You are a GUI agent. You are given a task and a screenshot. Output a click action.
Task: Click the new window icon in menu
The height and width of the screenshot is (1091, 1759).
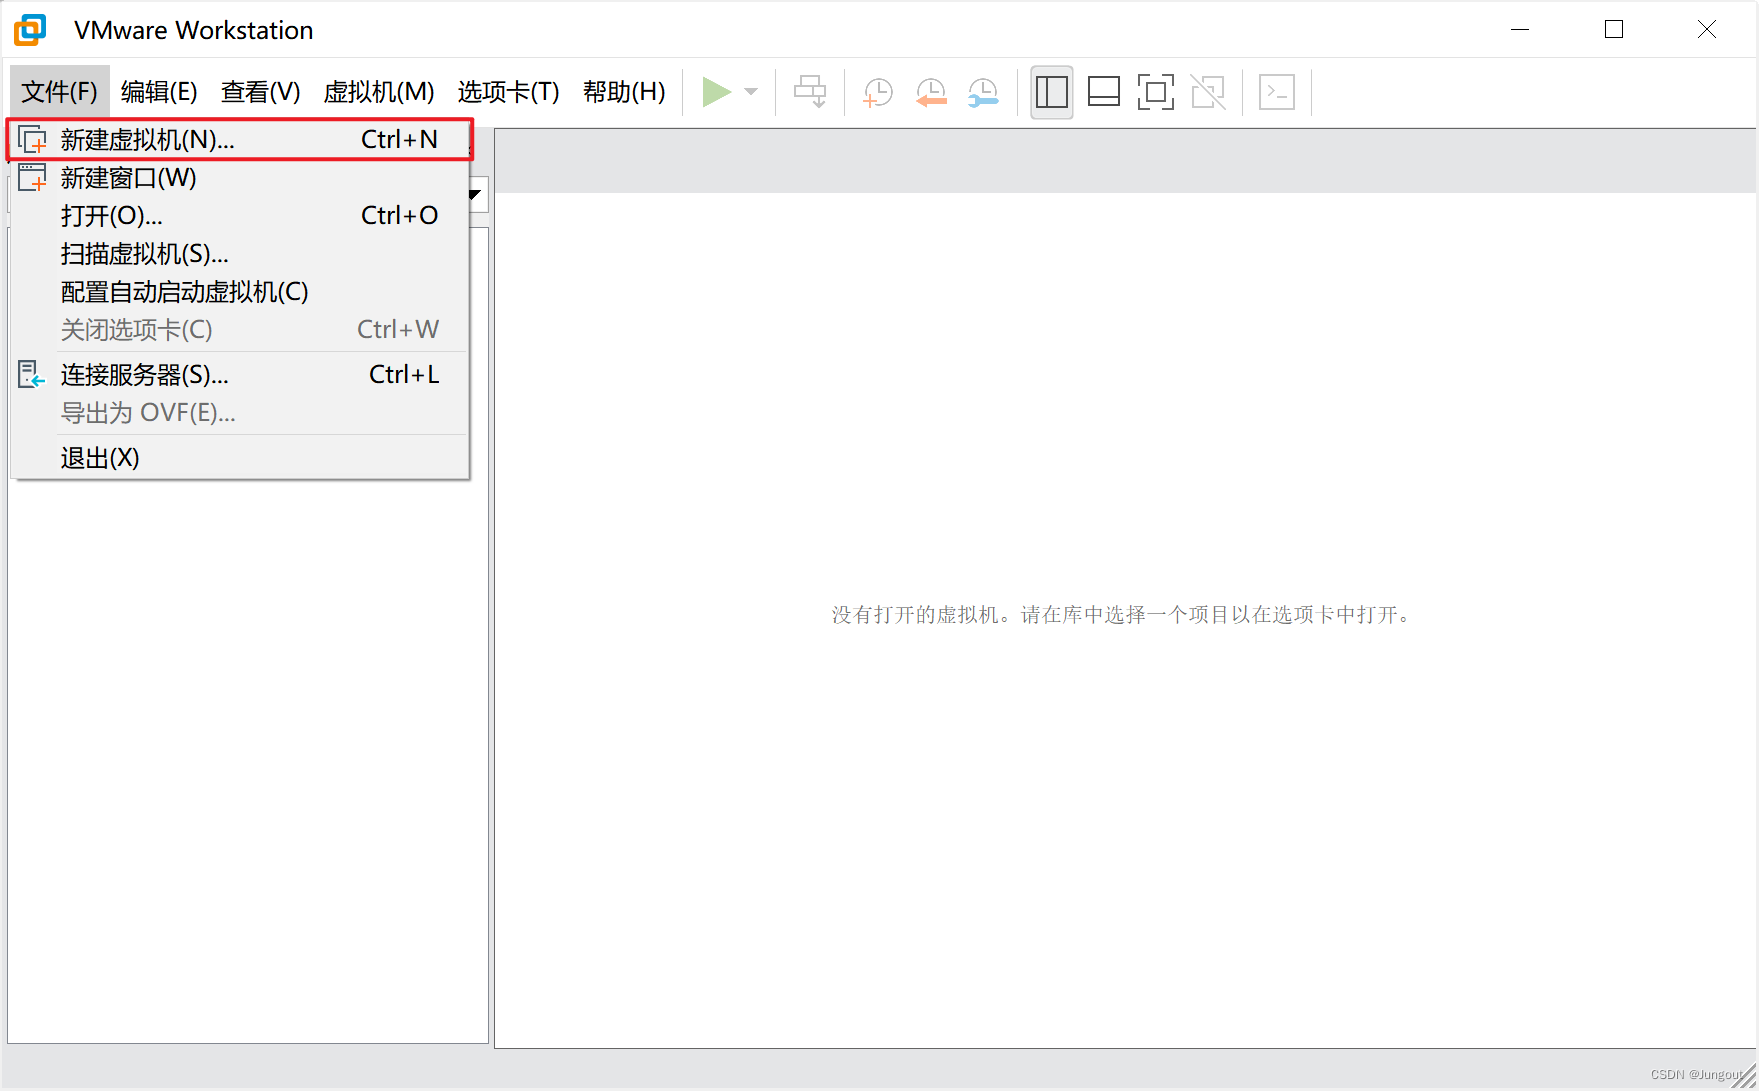point(32,177)
